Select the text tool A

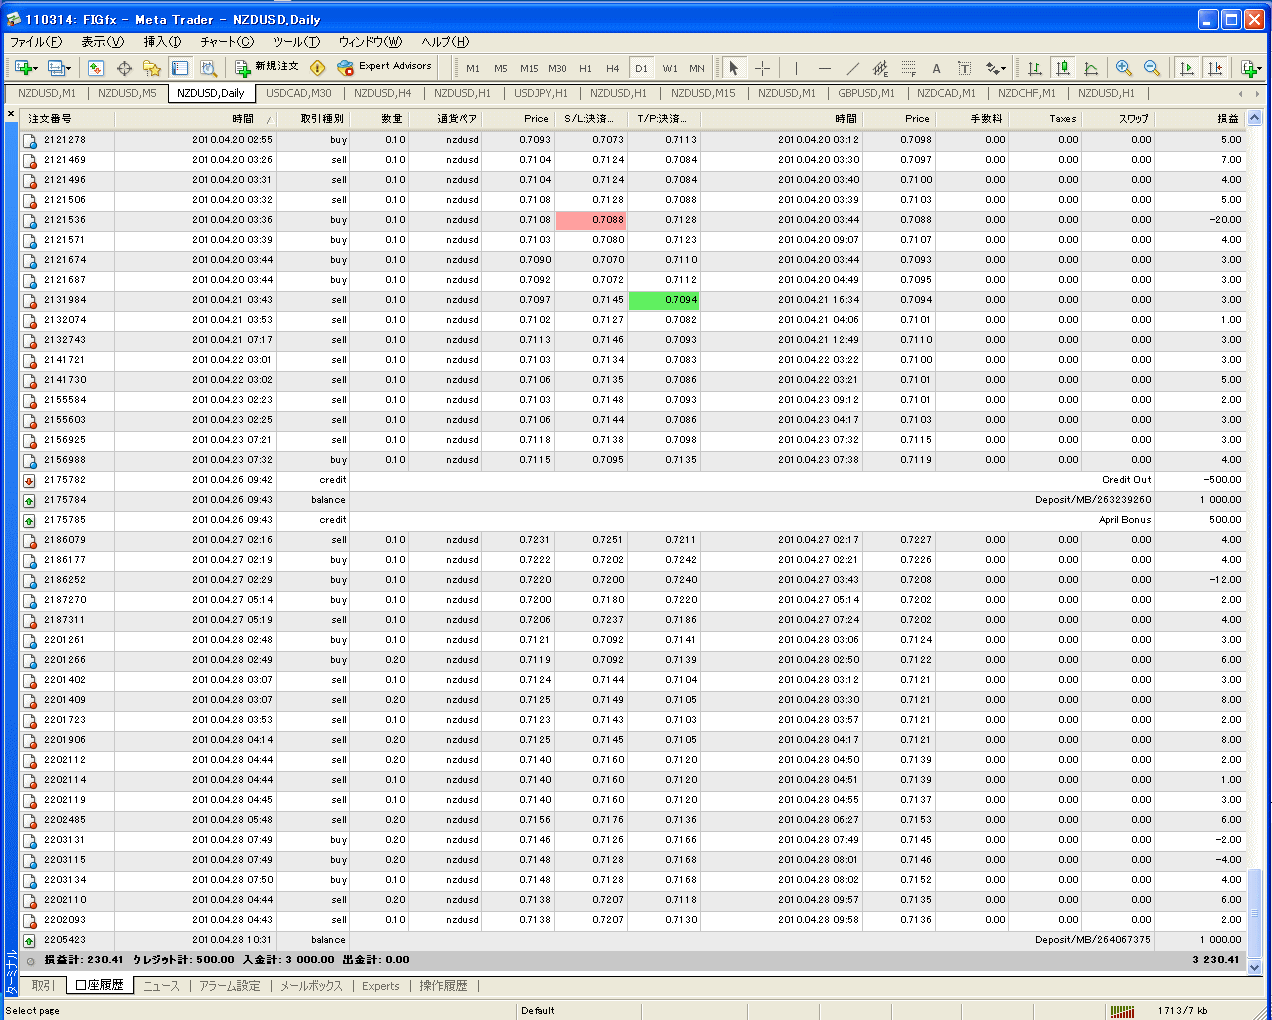tap(936, 68)
